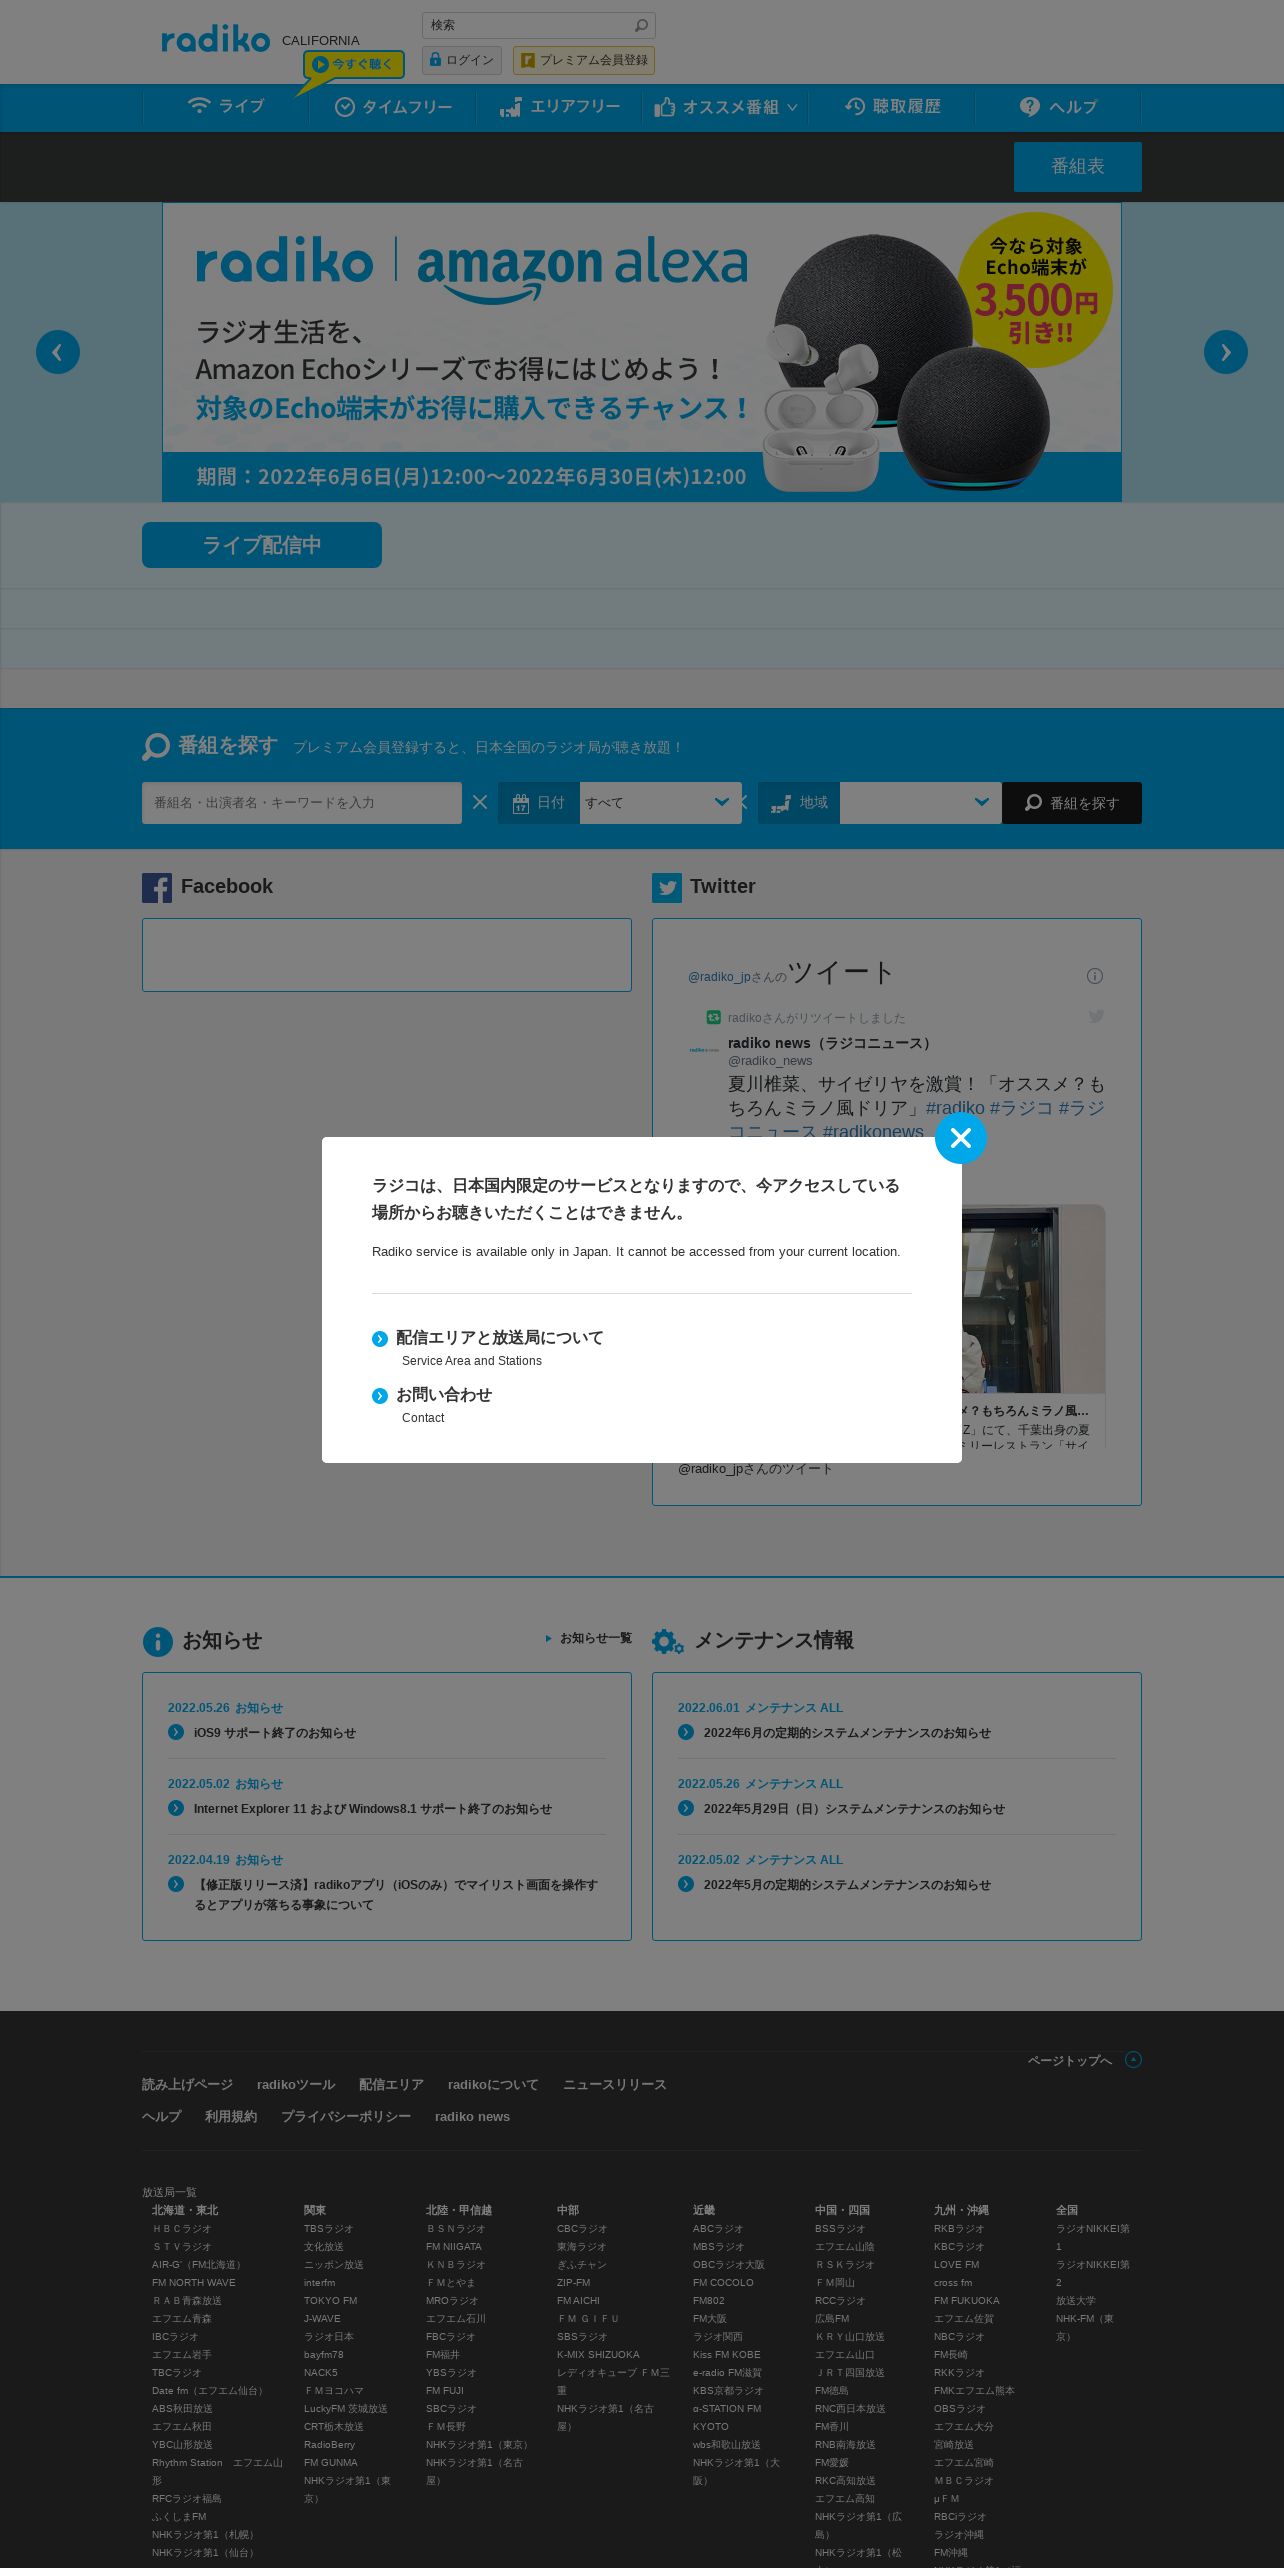
Task: Open the iOS9 サポート終了 notice
Action: click(x=275, y=1733)
